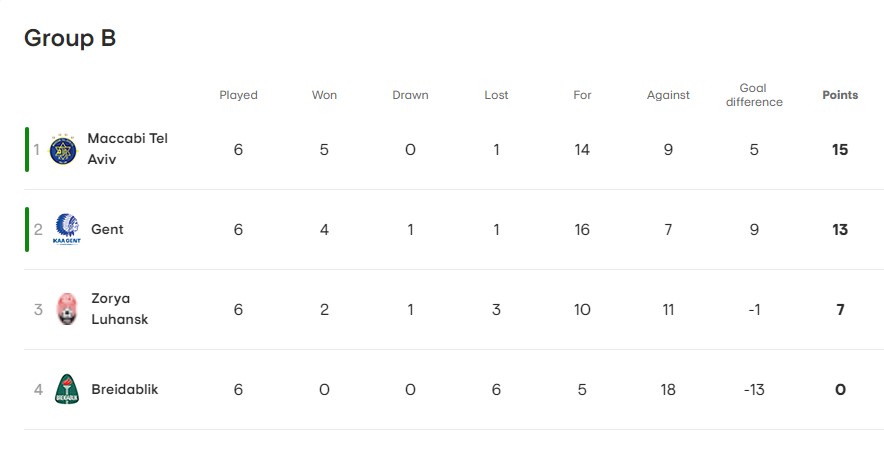Click the Zorya Luhansk club crest
This screenshot has height=455, width=884.
click(66, 310)
